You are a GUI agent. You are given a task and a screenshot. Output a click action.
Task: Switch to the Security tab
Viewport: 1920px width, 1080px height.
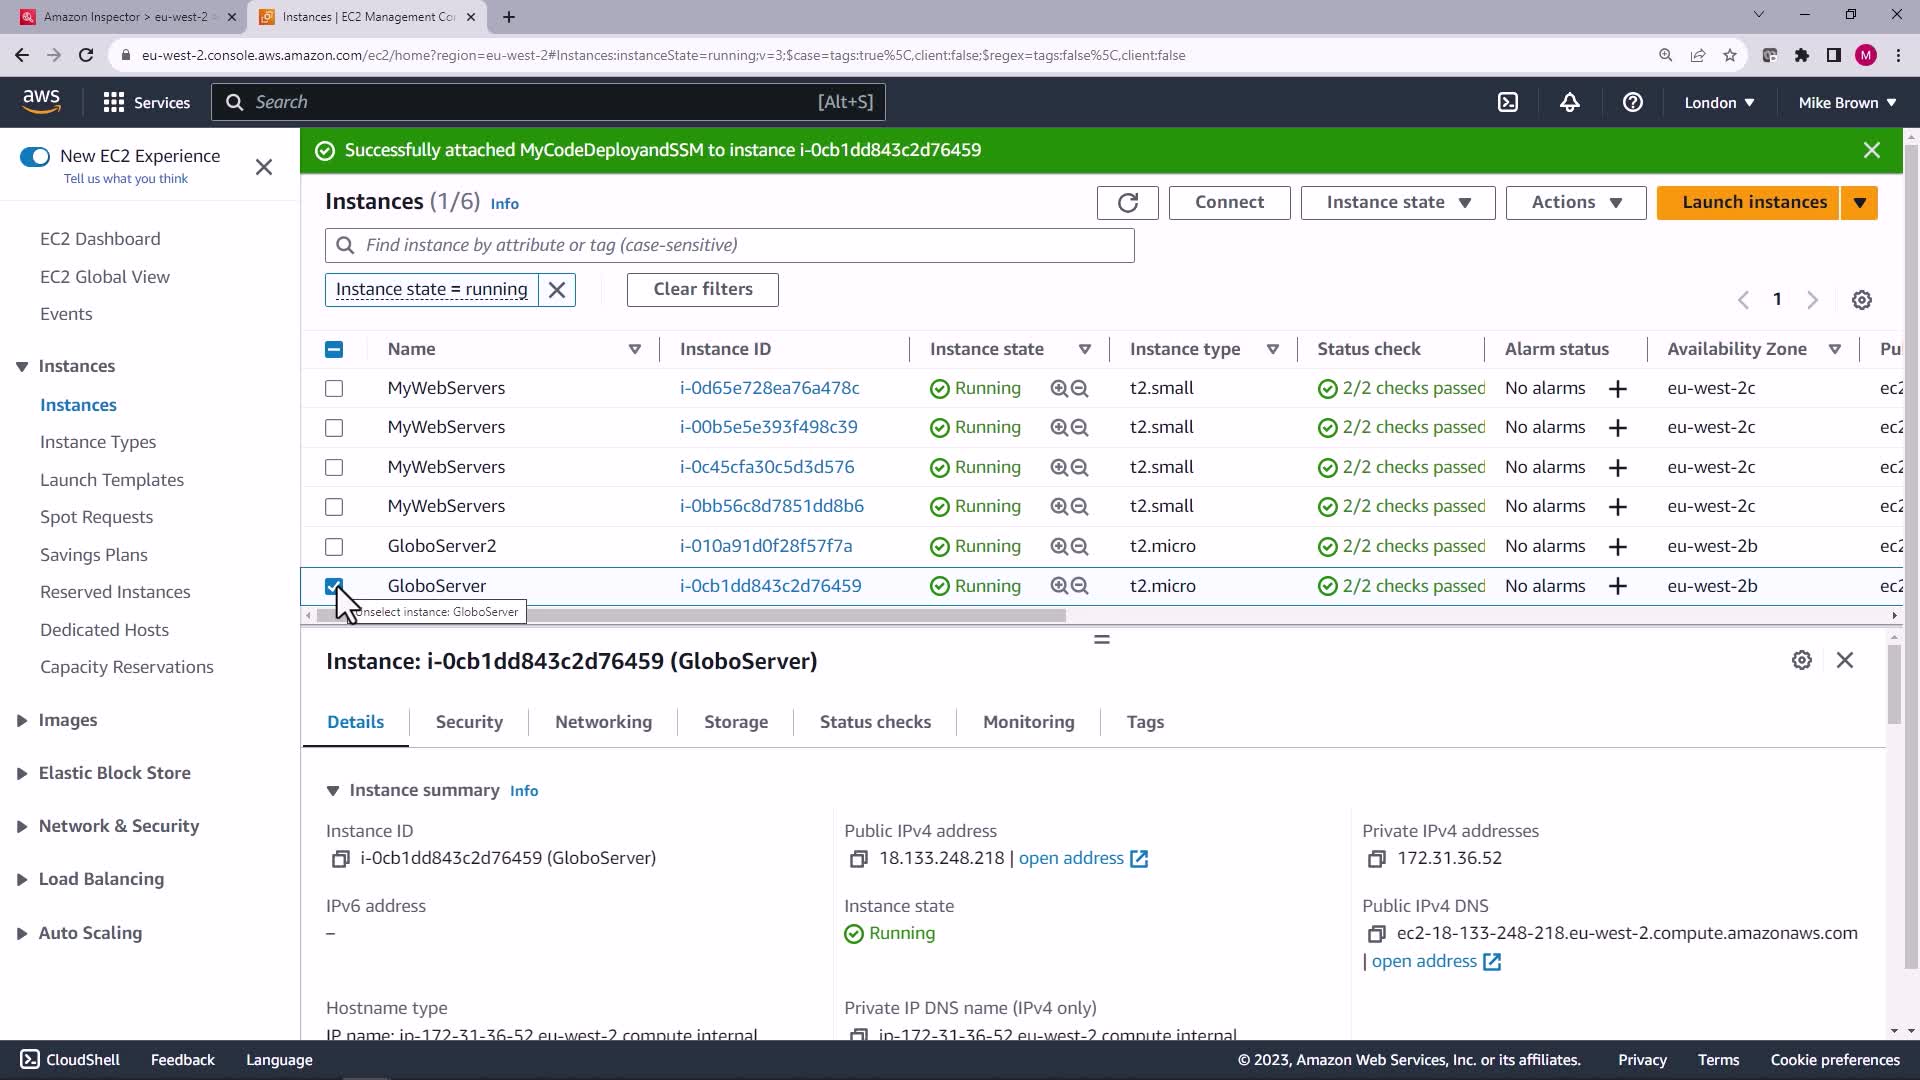point(468,722)
